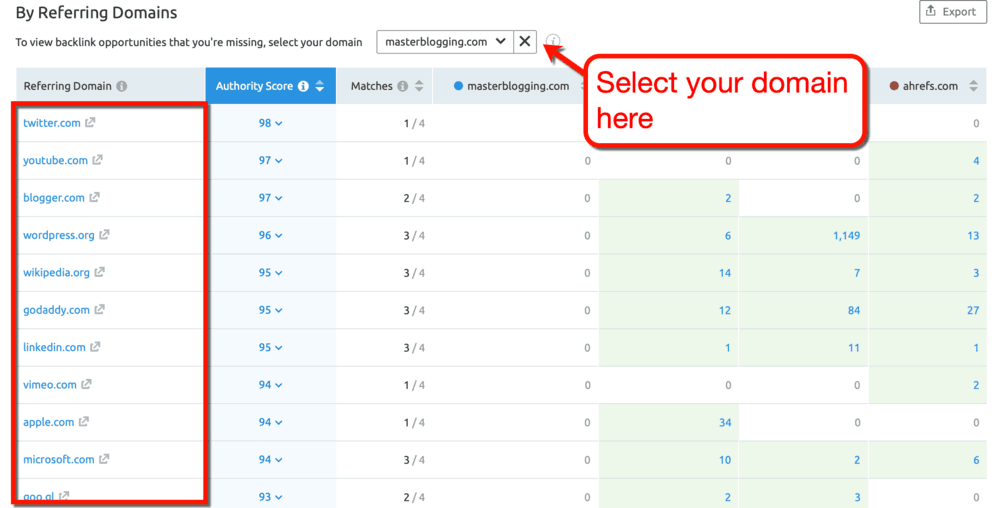Open blogger.com referring domain link
Viewport: 1000px width, 508px height.
pos(54,198)
